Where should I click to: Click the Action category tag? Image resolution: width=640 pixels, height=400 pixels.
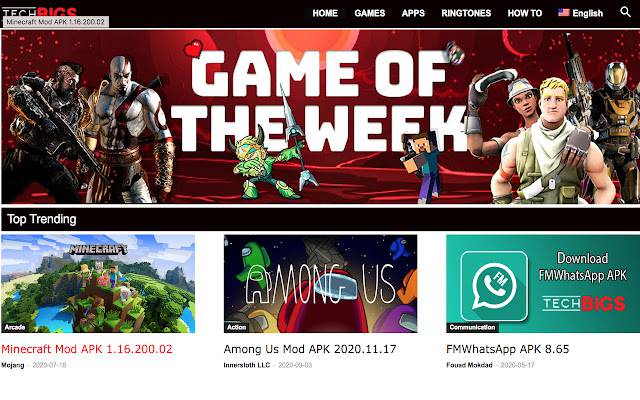click(x=237, y=327)
